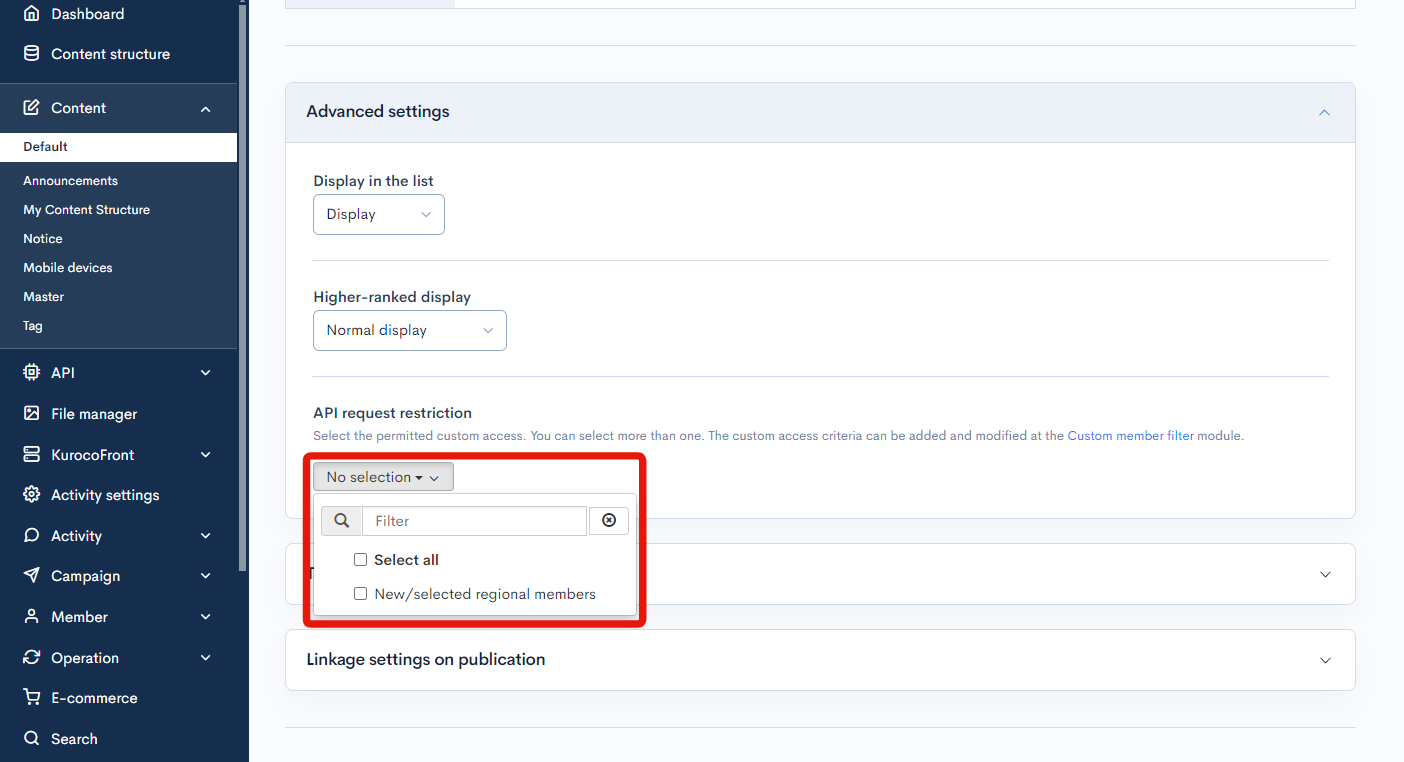Screen dimensions: 1404x762
Task: Click the Search magnifier icon in the sidebar
Action: point(32,738)
